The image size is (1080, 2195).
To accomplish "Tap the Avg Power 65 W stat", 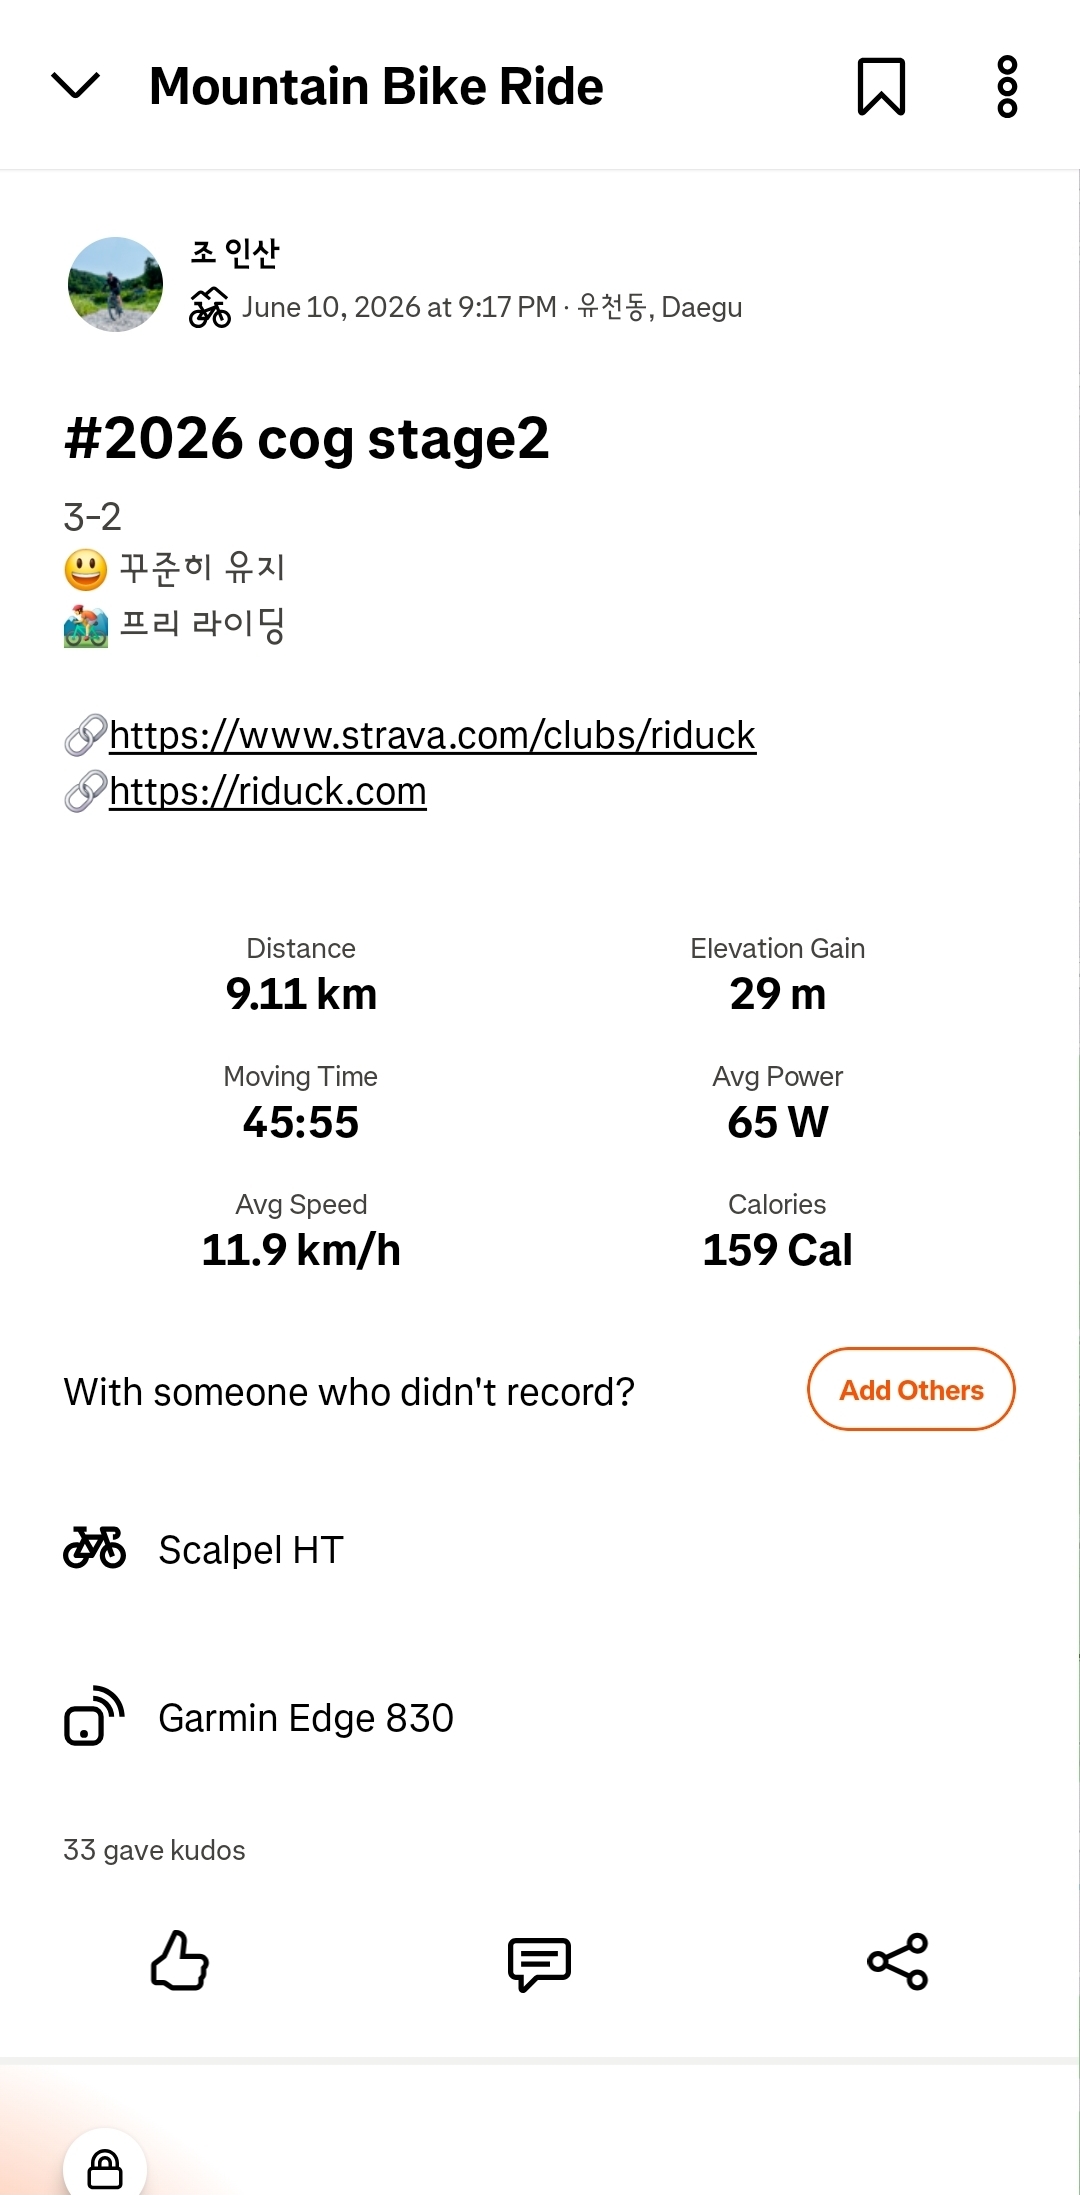I will [x=777, y=1103].
